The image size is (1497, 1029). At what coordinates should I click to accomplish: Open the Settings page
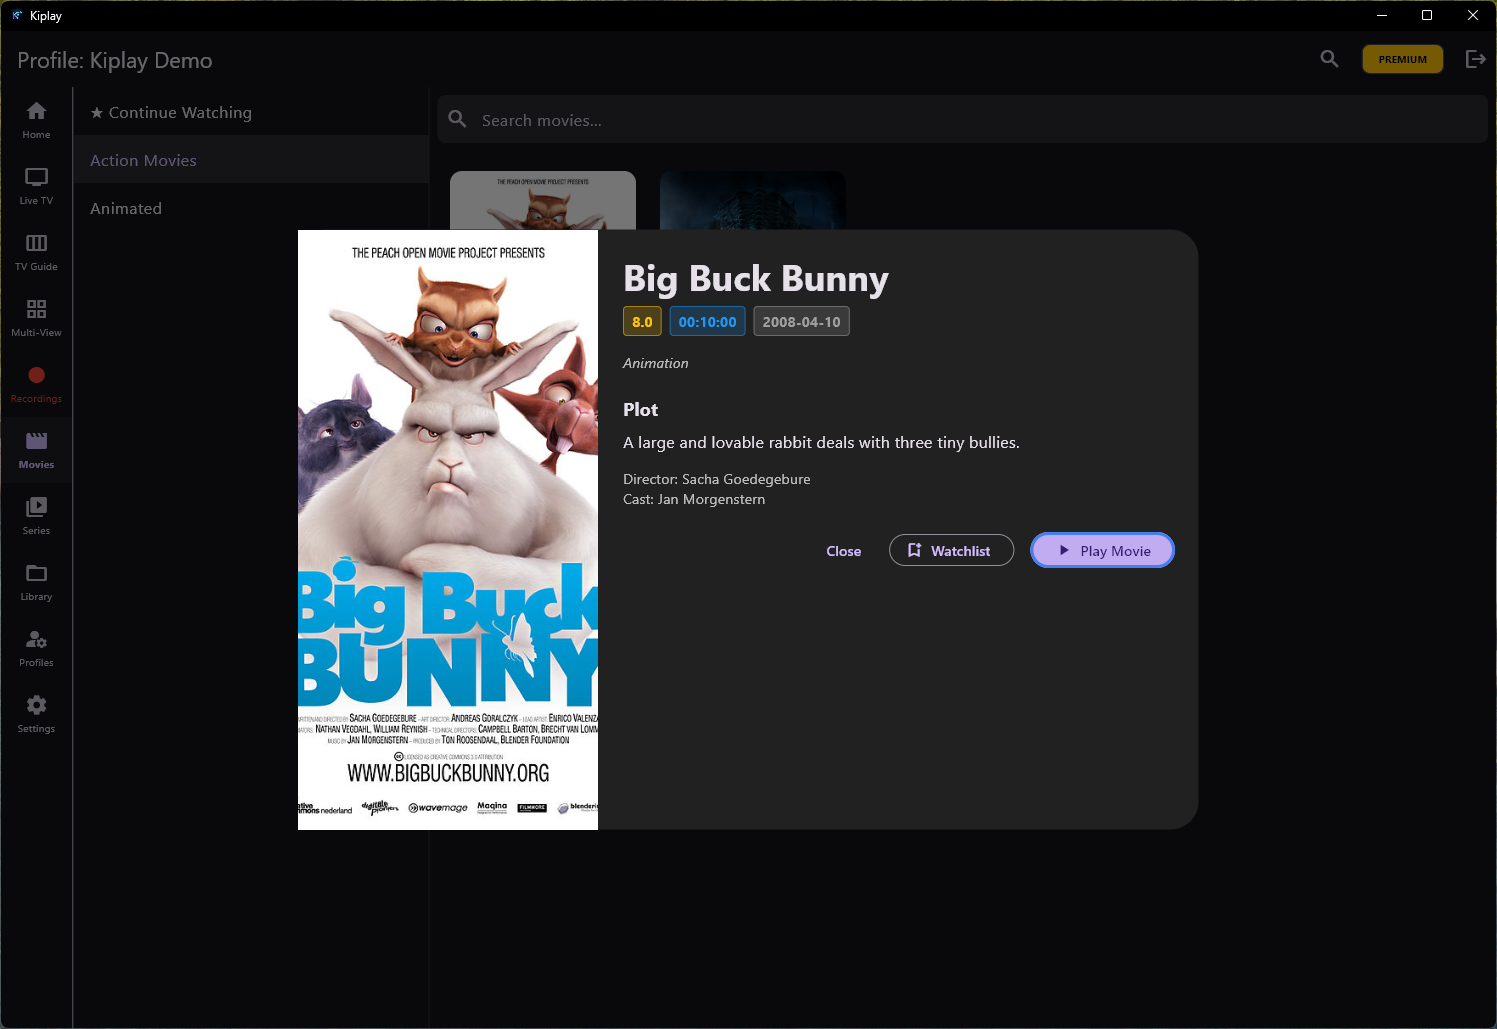36,712
